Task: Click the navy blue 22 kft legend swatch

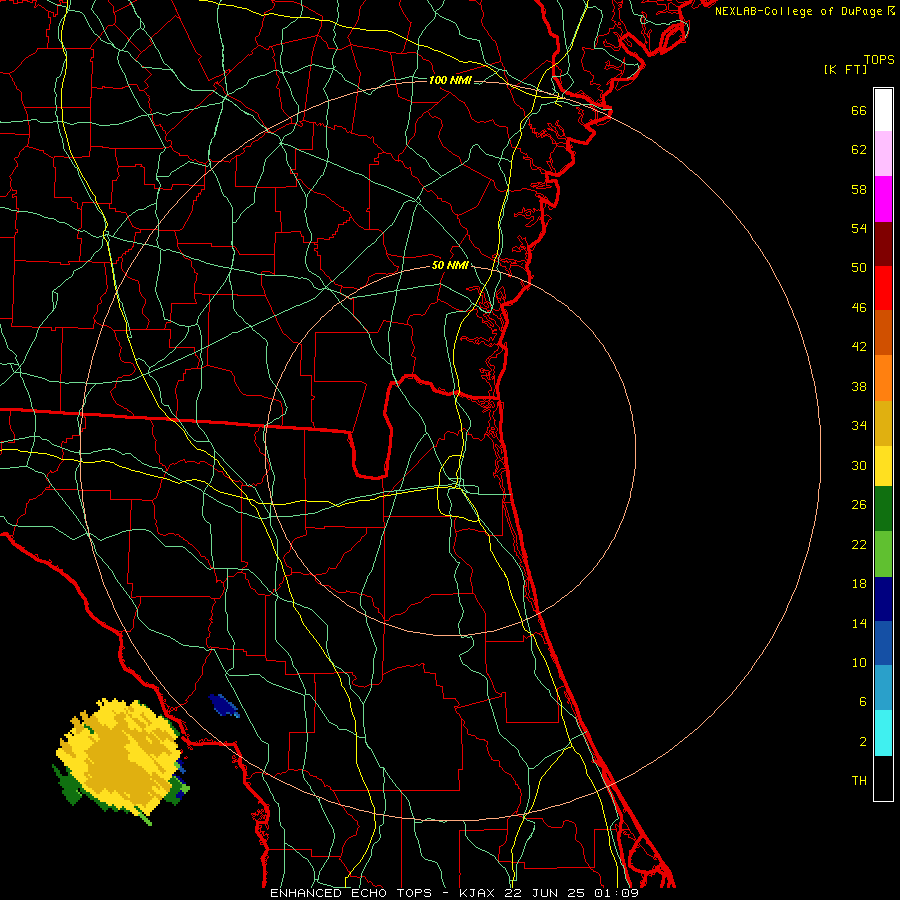Action: click(883, 599)
